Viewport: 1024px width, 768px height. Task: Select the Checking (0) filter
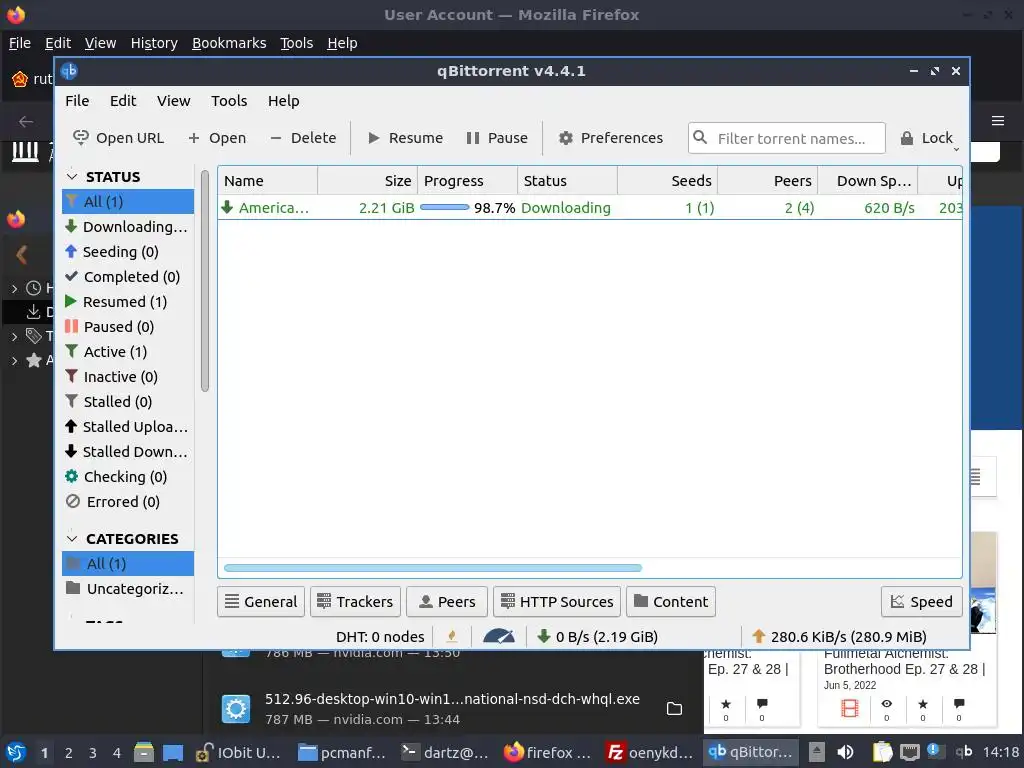pos(128,477)
